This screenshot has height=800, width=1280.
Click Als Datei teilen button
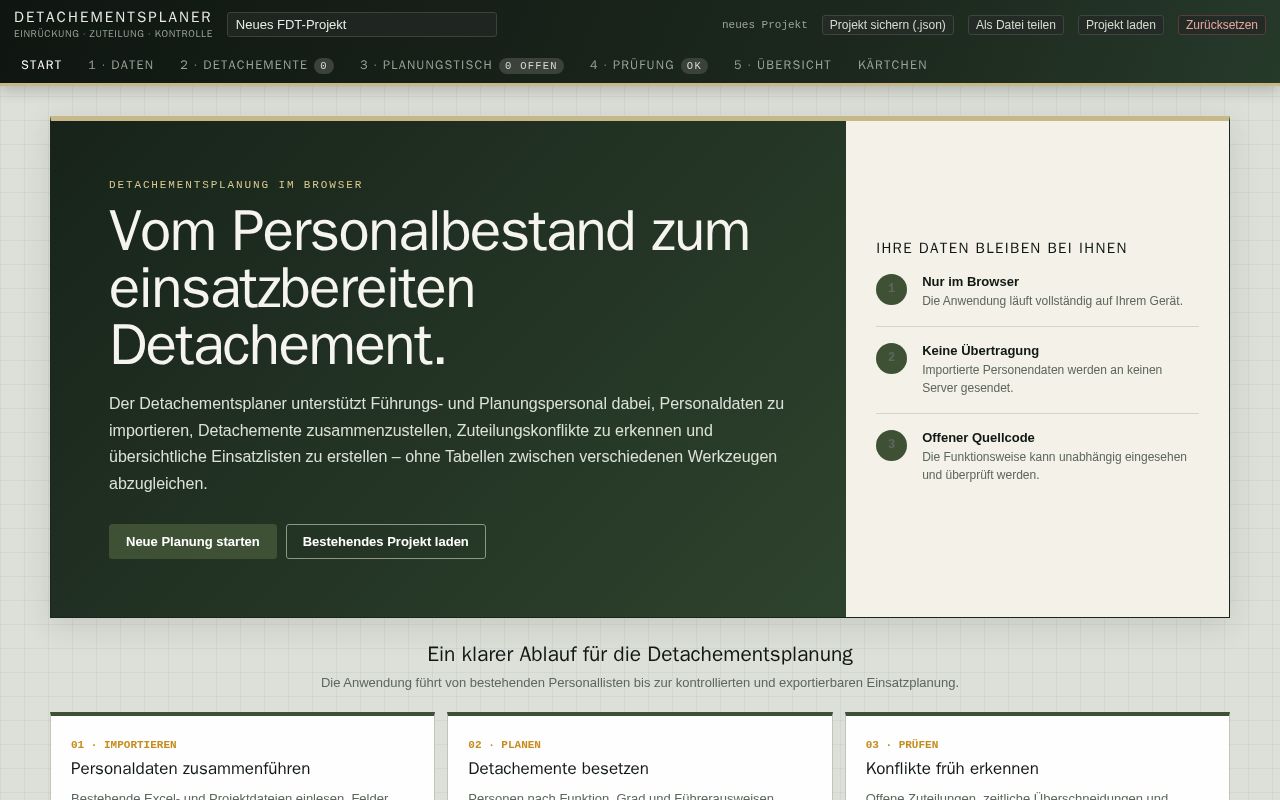[x=1015, y=25]
